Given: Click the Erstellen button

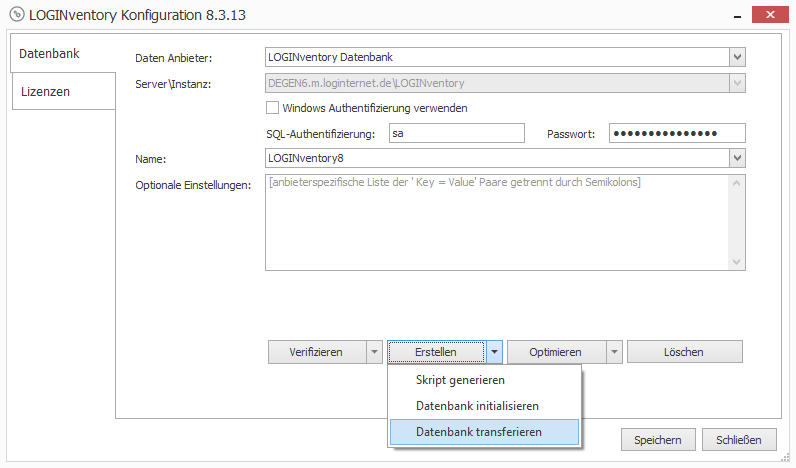Looking at the screenshot, I should [436, 352].
